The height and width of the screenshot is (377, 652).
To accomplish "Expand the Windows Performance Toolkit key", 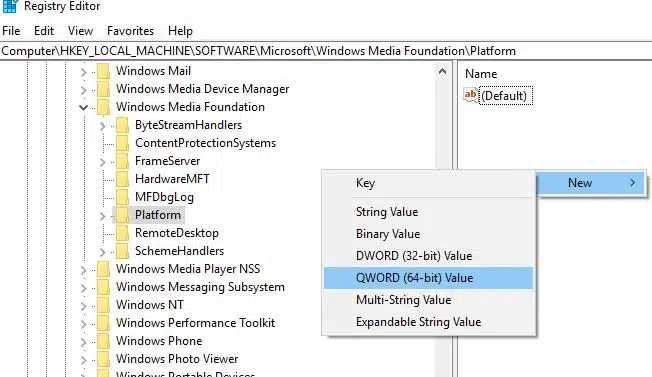I will click(84, 323).
